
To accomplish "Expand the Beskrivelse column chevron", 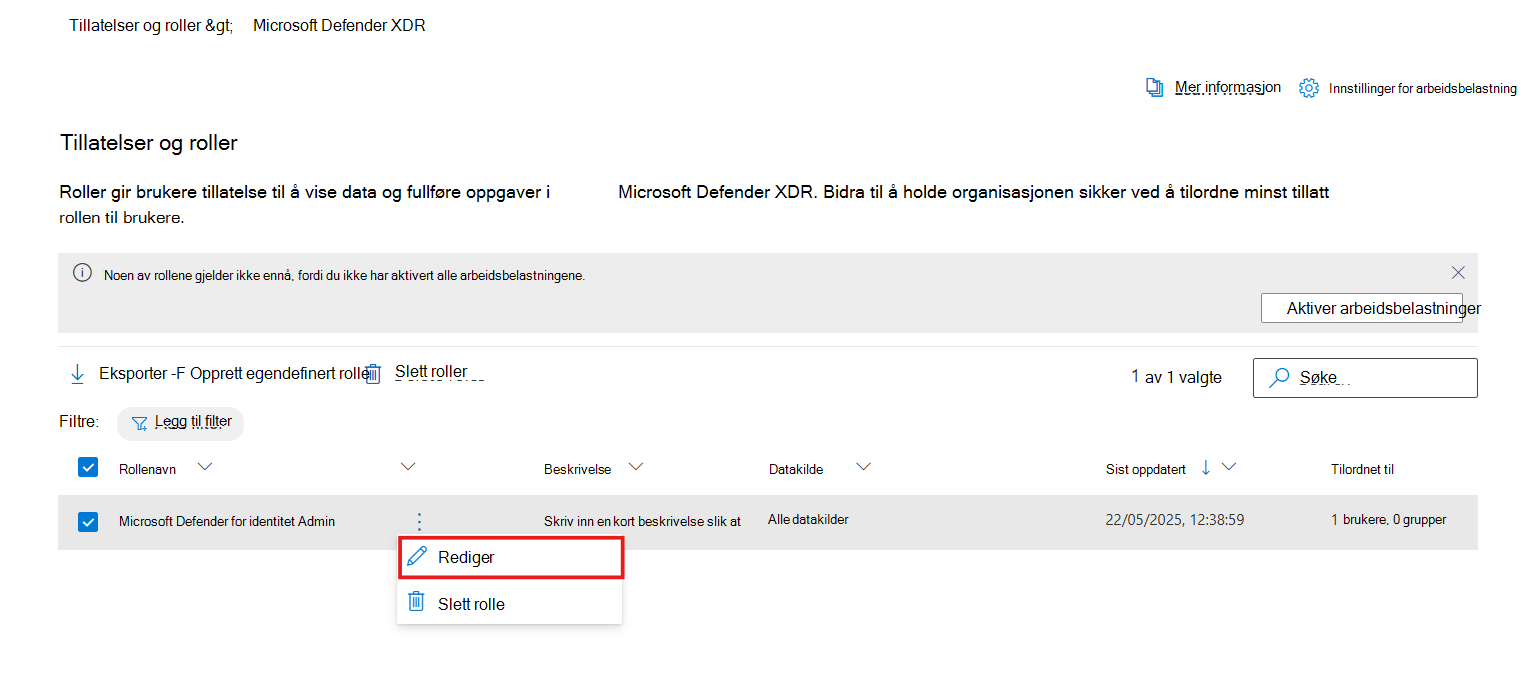I will [635, 467].
